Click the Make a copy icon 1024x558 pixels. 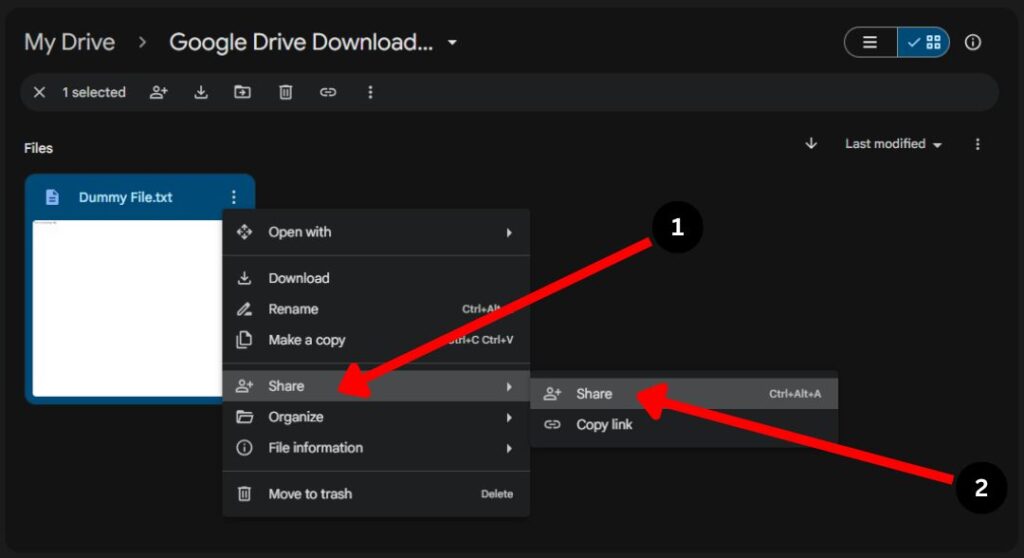pyautogui.click(x=244, y=340)
